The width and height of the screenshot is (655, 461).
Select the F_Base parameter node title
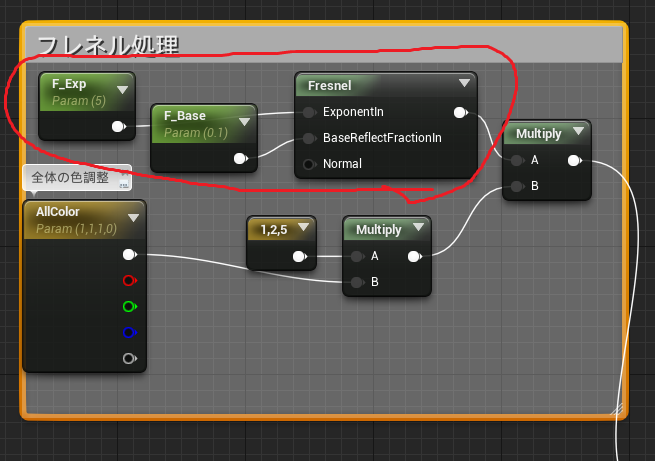185,116
